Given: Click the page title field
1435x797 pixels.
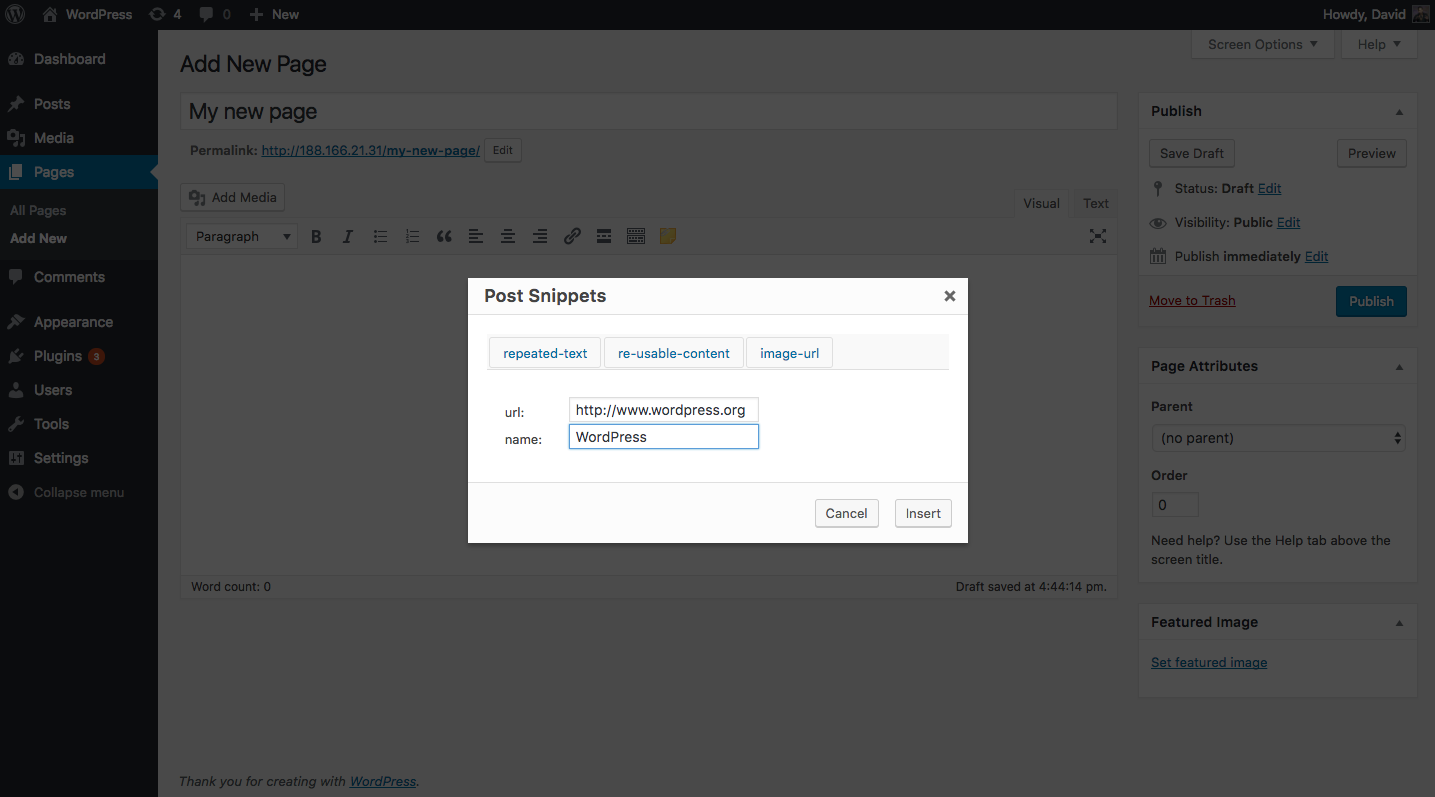Looking at the screenshot, I should click(x=648, y=111).
